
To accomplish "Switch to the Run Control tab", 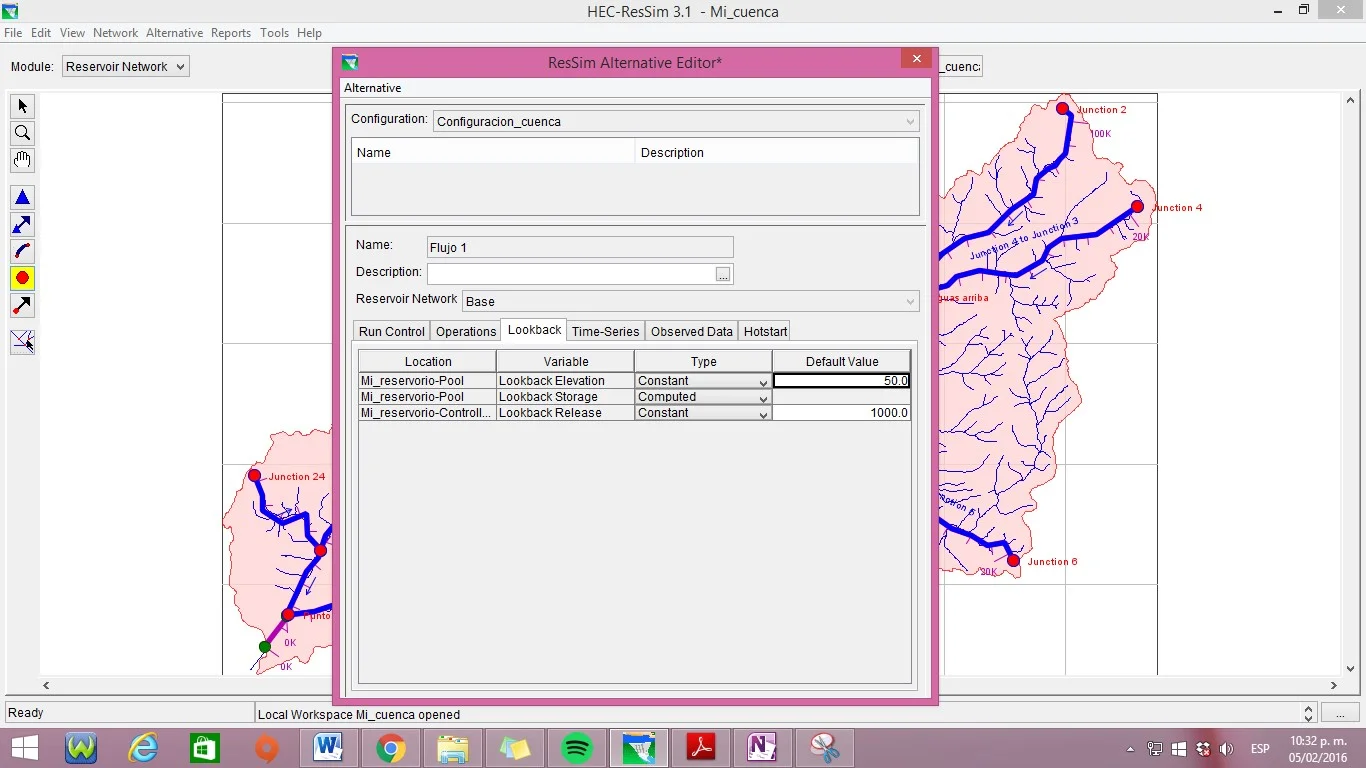I will point(392,331).
